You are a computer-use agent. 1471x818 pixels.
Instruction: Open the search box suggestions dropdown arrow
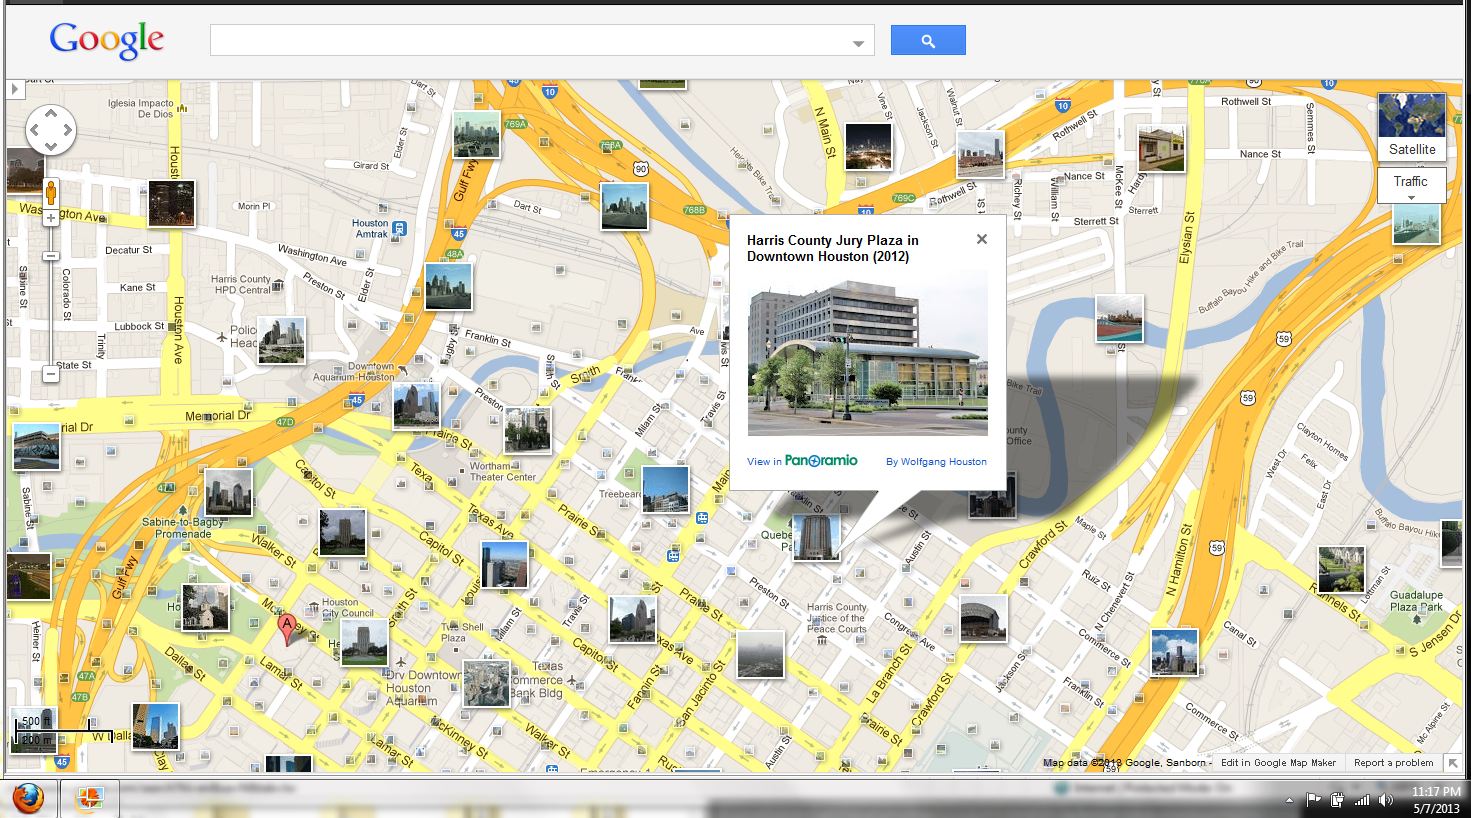(858, 43)
